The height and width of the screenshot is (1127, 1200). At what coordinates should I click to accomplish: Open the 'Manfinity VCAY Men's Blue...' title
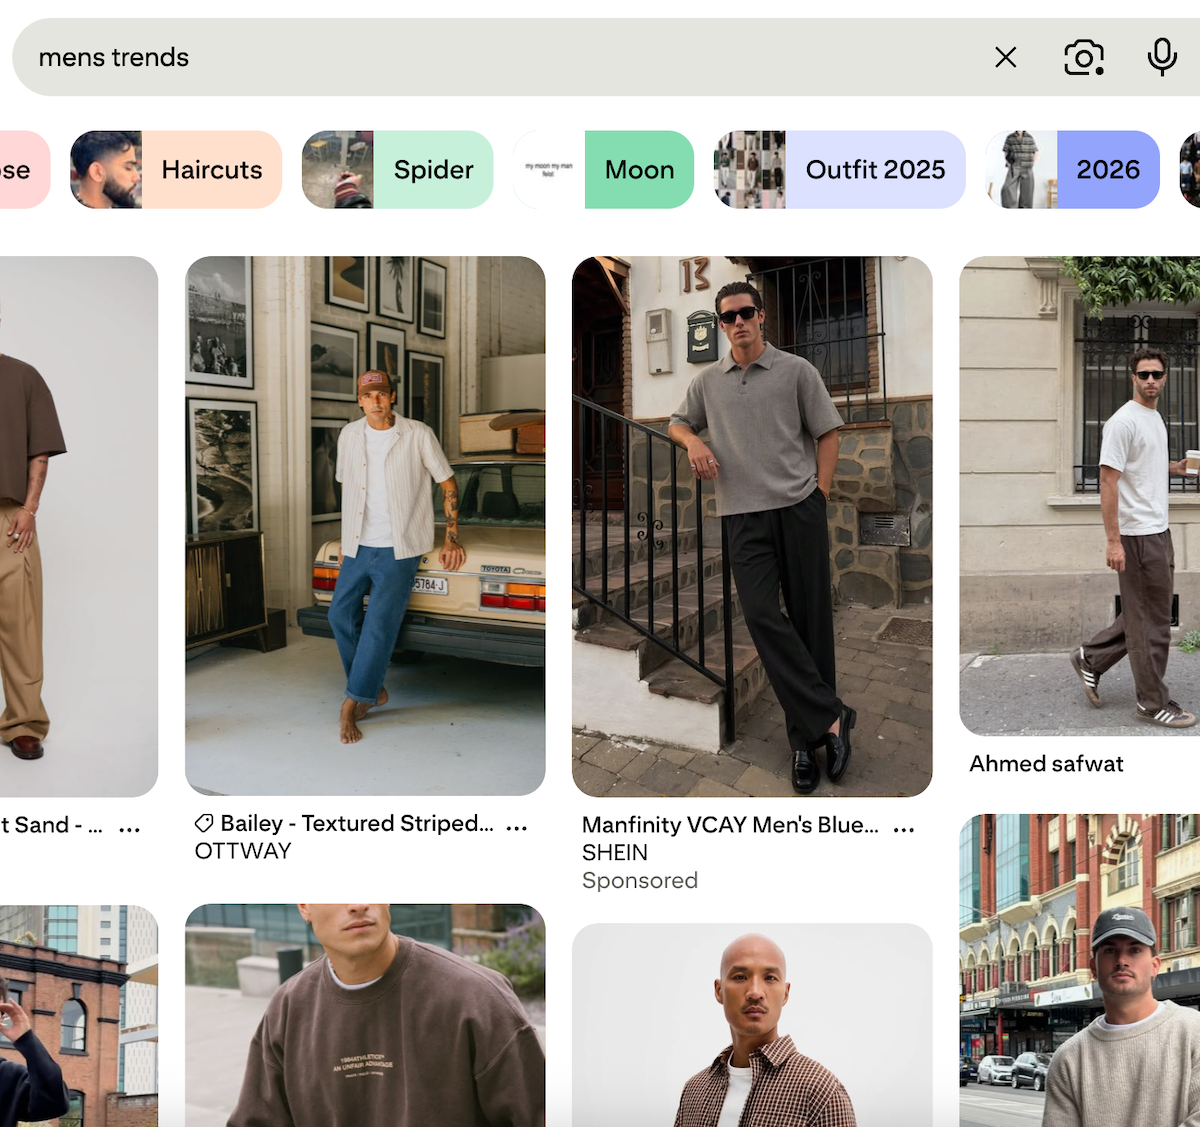click(x=730, y=825)
